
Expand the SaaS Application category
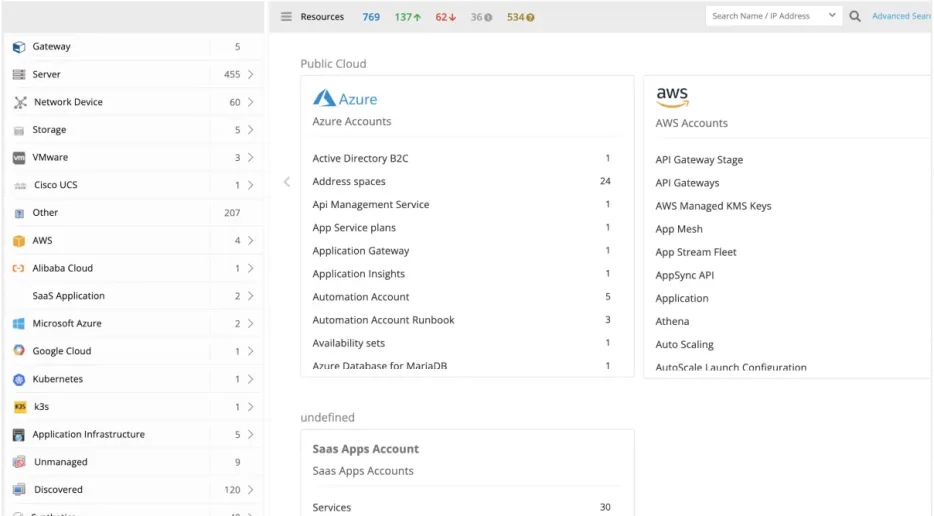(x=251, y=296)
